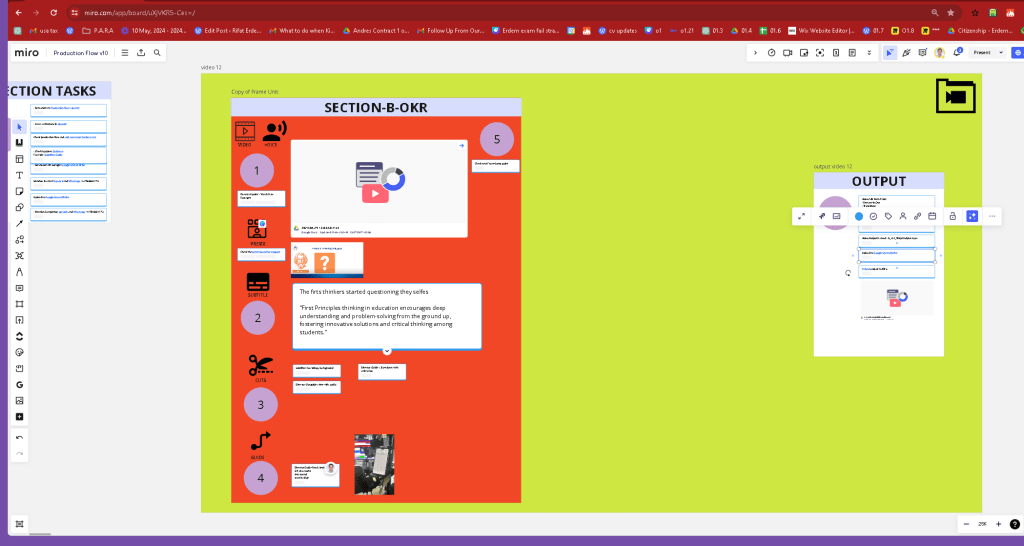Open more apps plus button in toolbar

(x=20, y=417)
